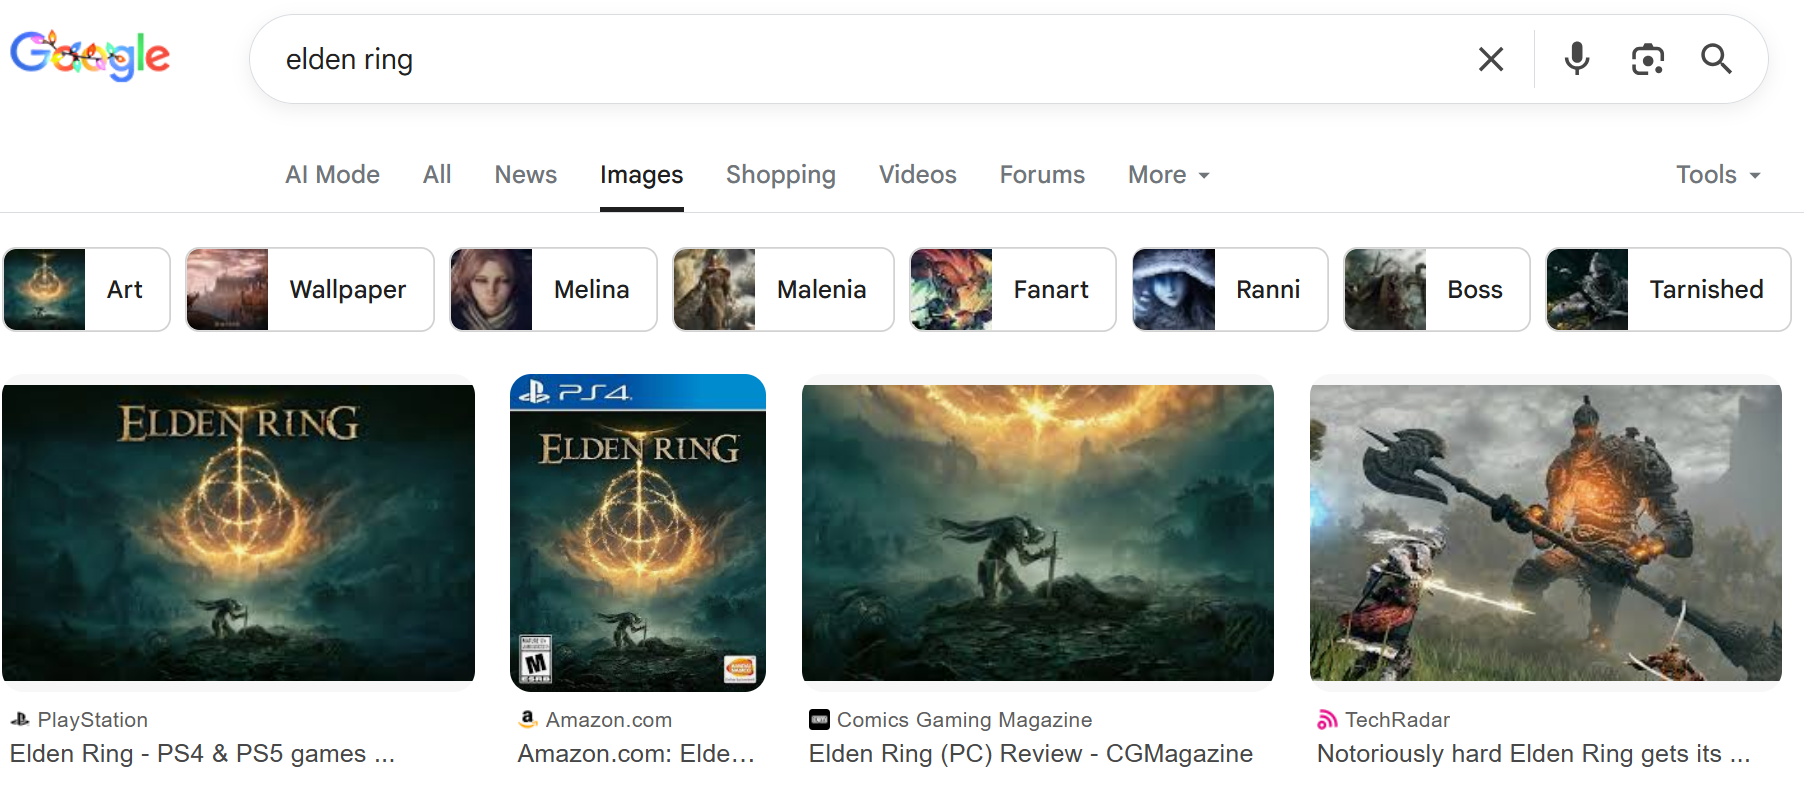Screen dimensions: 1804x801
Task: Apply the Boss filter chip
Action: pyautogui.click(x=1437, y=289)
